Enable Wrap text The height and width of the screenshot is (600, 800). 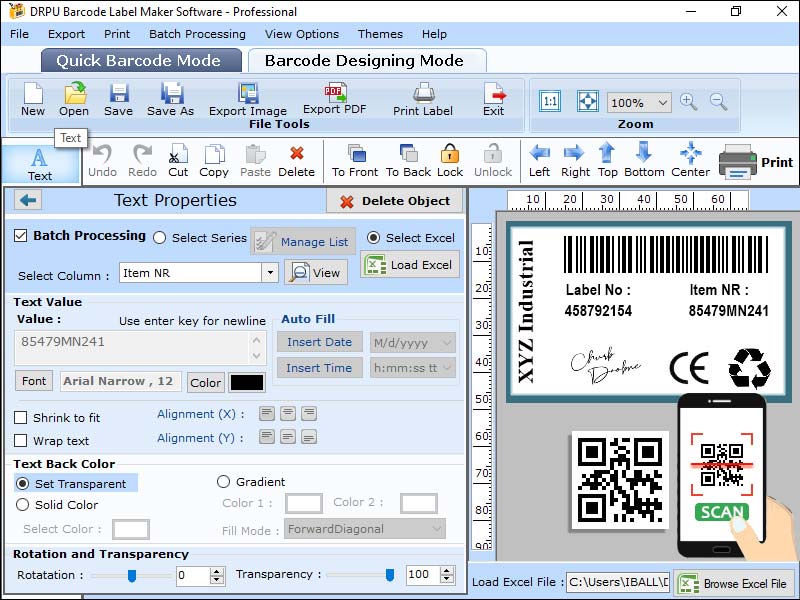(x=20, y=440)
